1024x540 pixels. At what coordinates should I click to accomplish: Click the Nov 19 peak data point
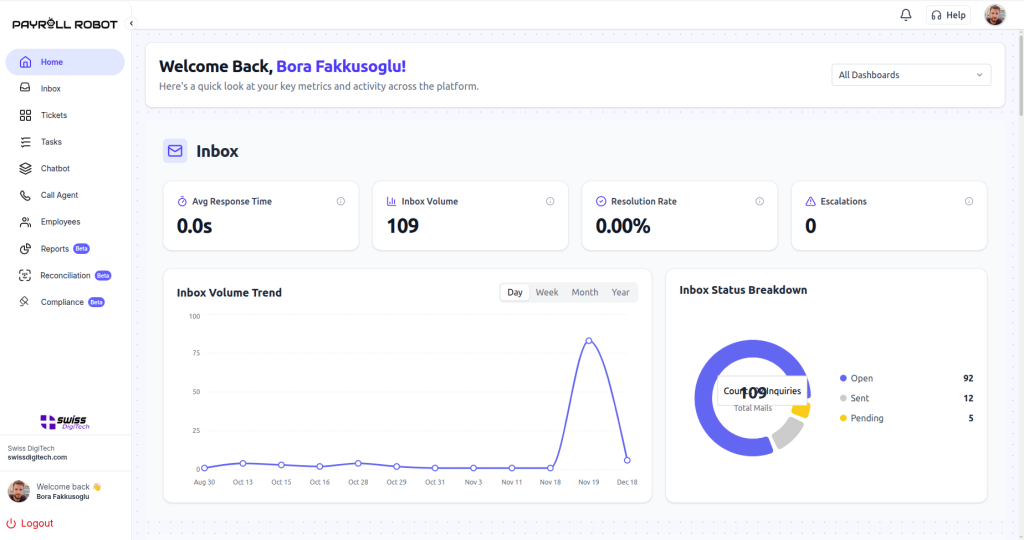click(x=588, y=341)
